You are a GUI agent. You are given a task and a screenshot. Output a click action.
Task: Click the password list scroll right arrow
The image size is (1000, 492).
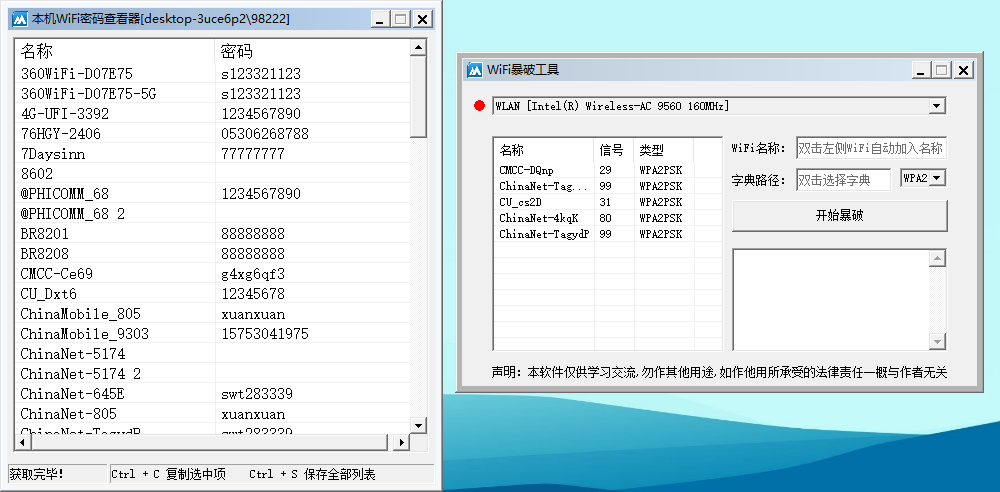402,443
